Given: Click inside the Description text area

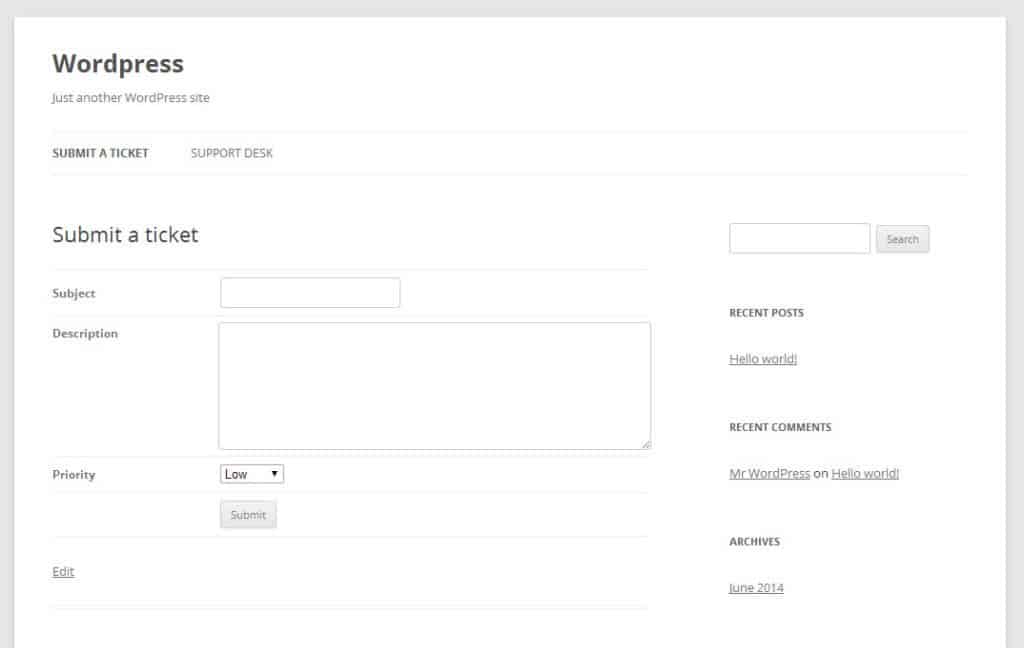Looking at the screenshot, I should click(435, 385).
